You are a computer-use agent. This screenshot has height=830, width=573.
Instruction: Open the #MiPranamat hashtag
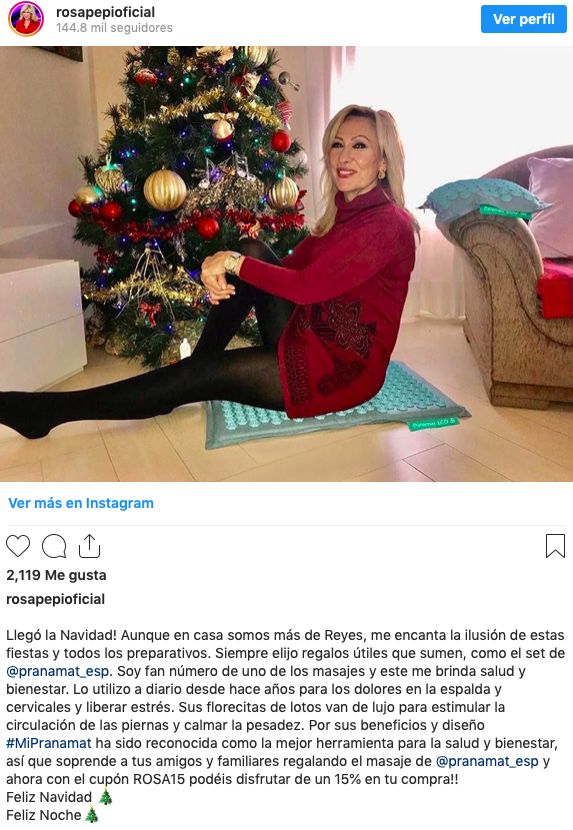49,743
